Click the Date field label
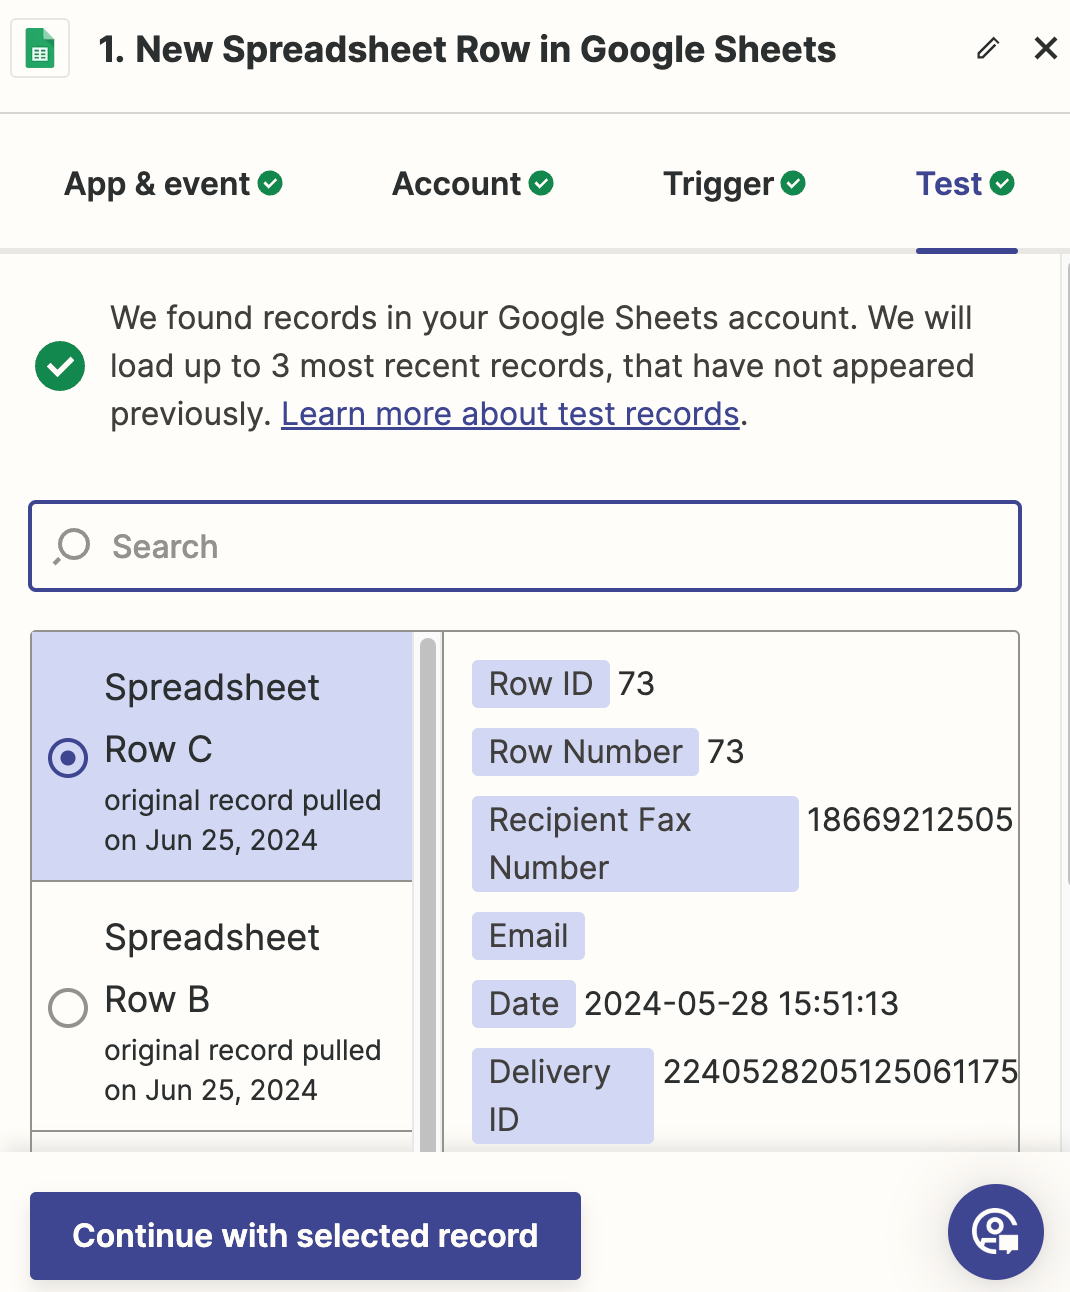 [x=524, y=1004]
